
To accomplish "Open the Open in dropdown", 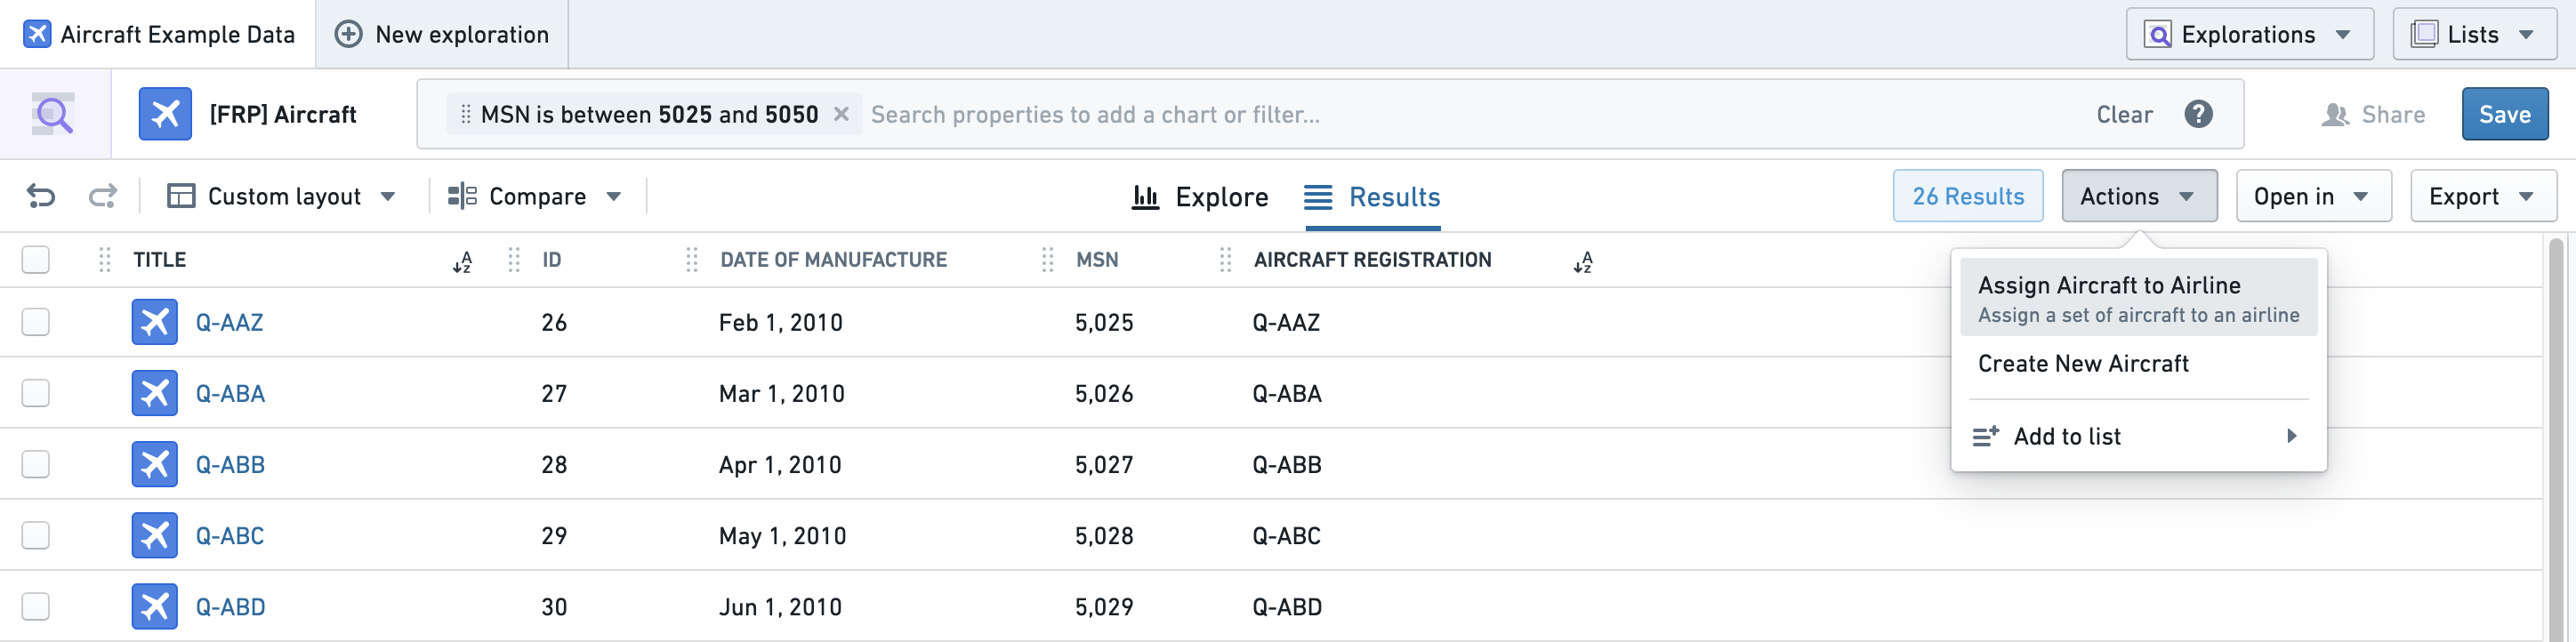I will pyautogui.click(x=2313, y=196).
